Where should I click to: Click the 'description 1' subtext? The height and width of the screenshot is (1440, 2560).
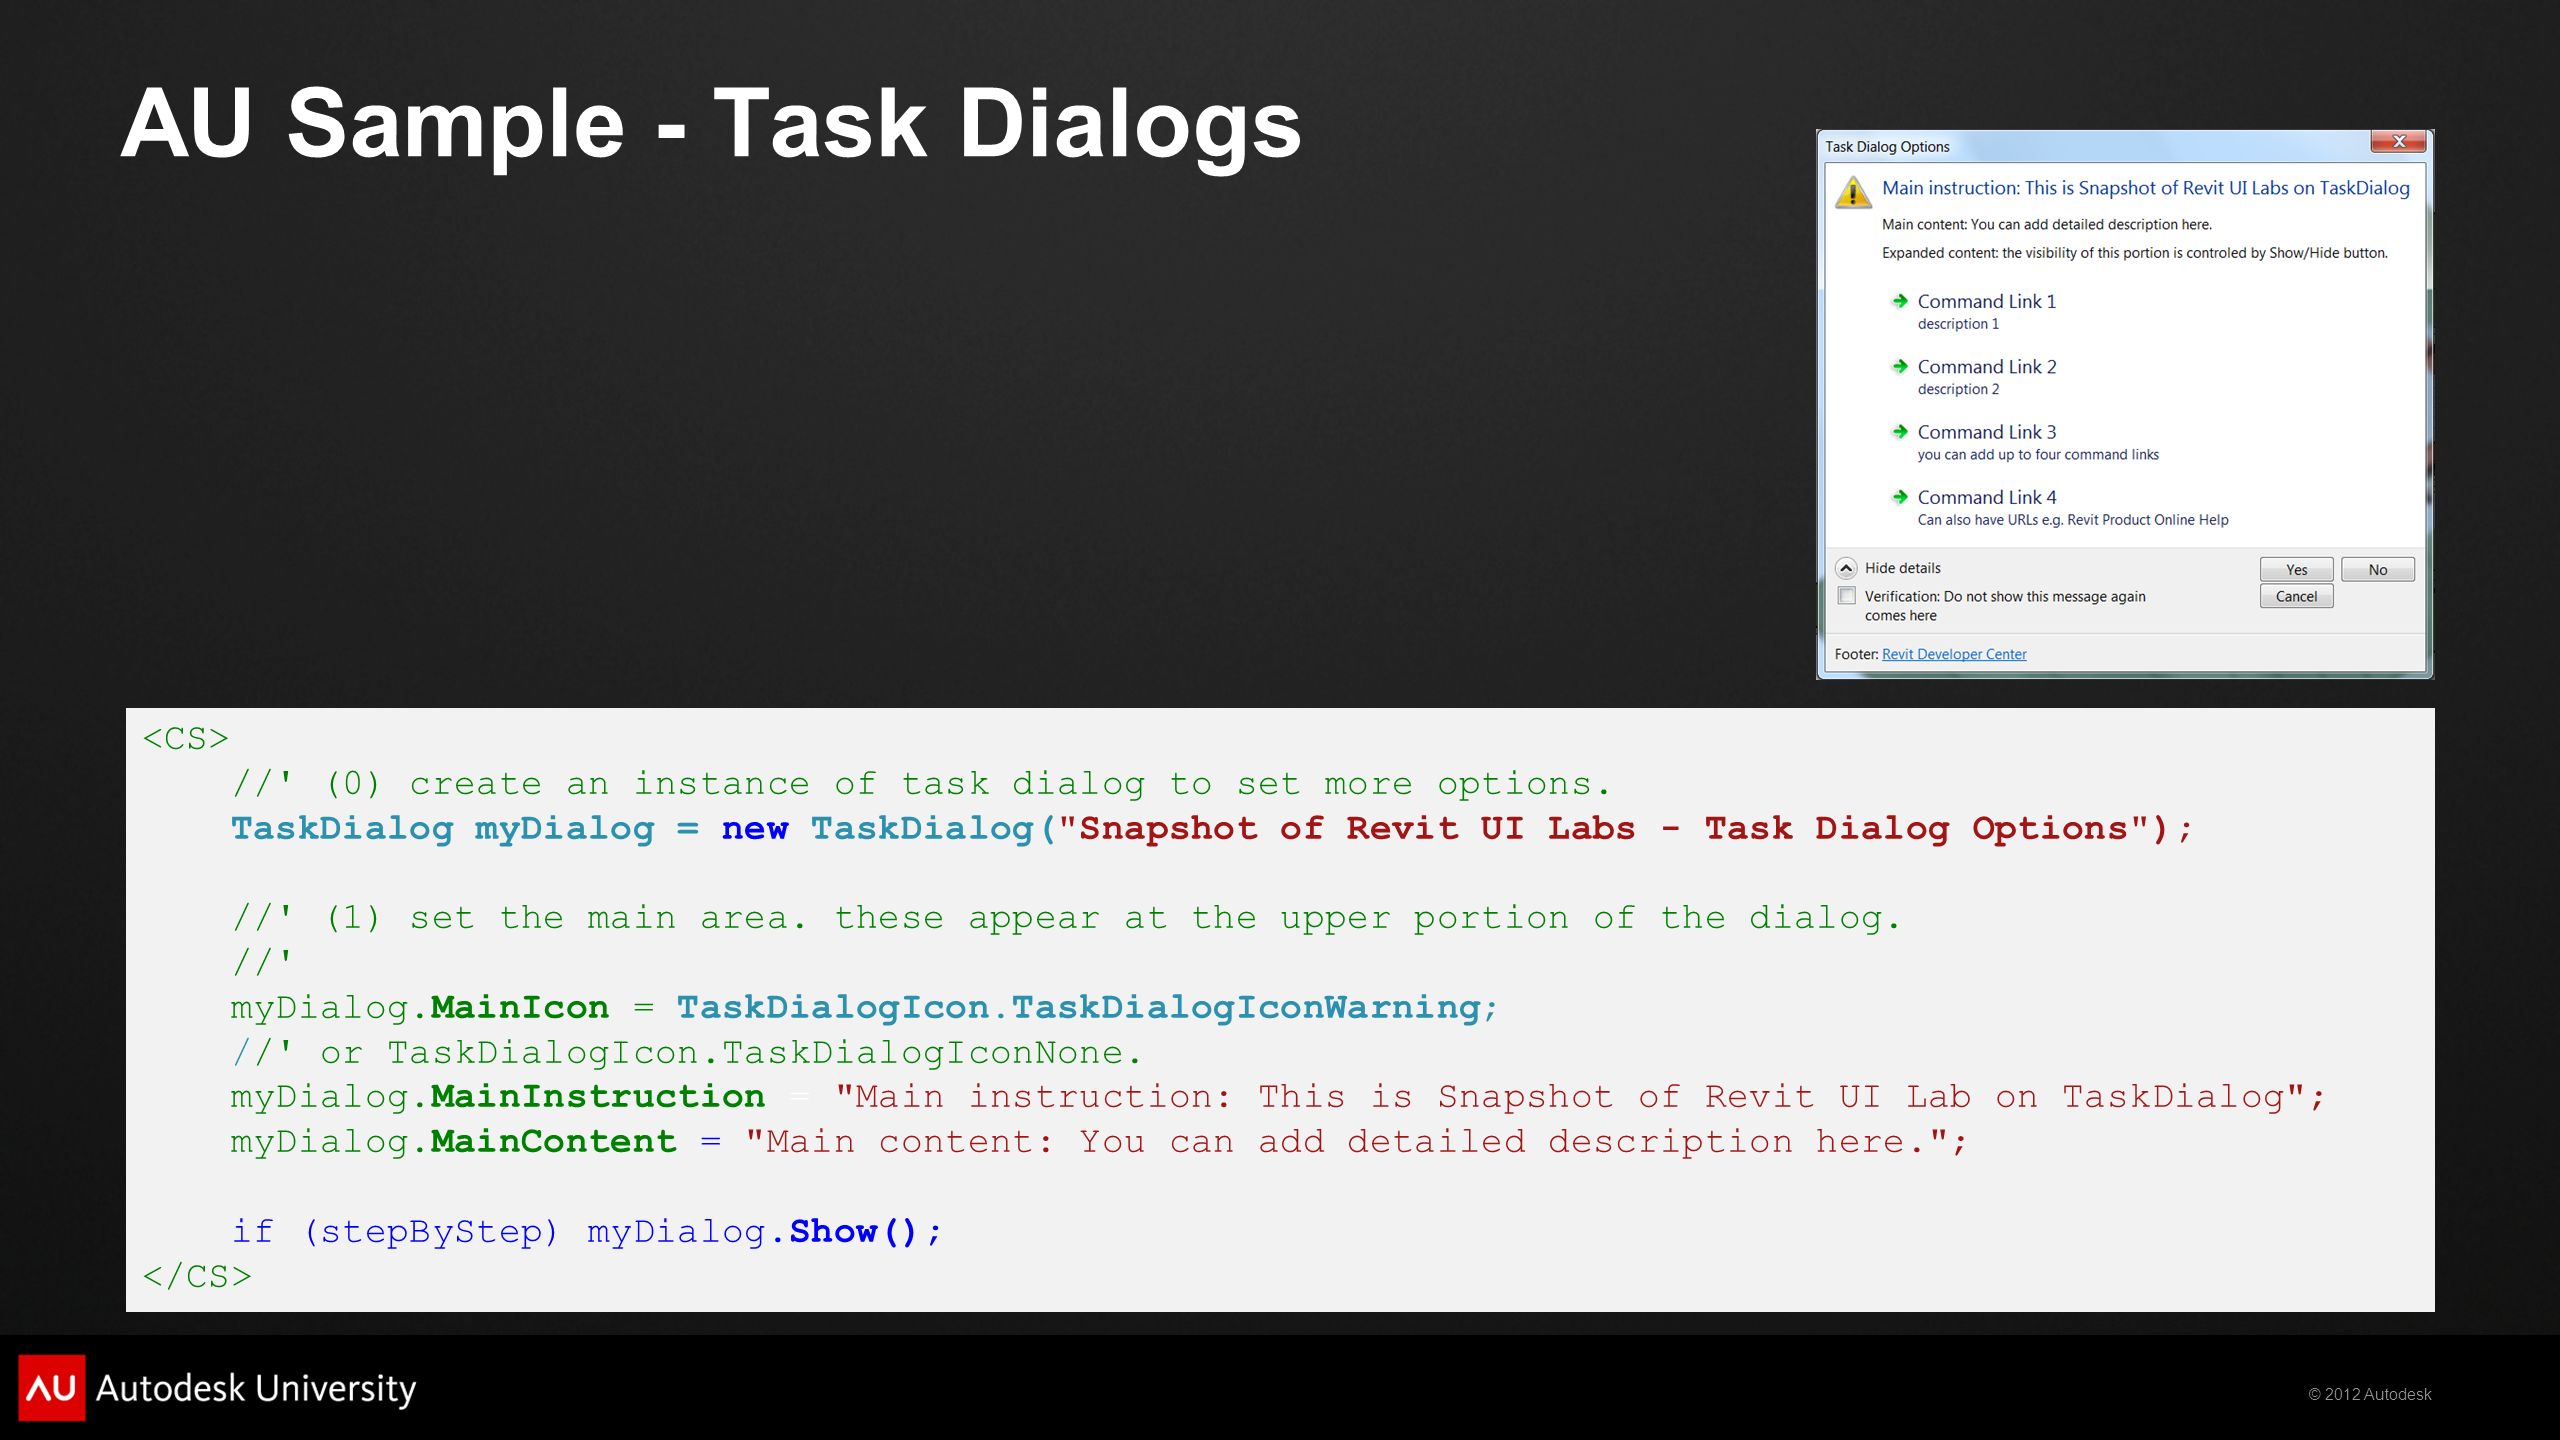tap(1958, 324)
